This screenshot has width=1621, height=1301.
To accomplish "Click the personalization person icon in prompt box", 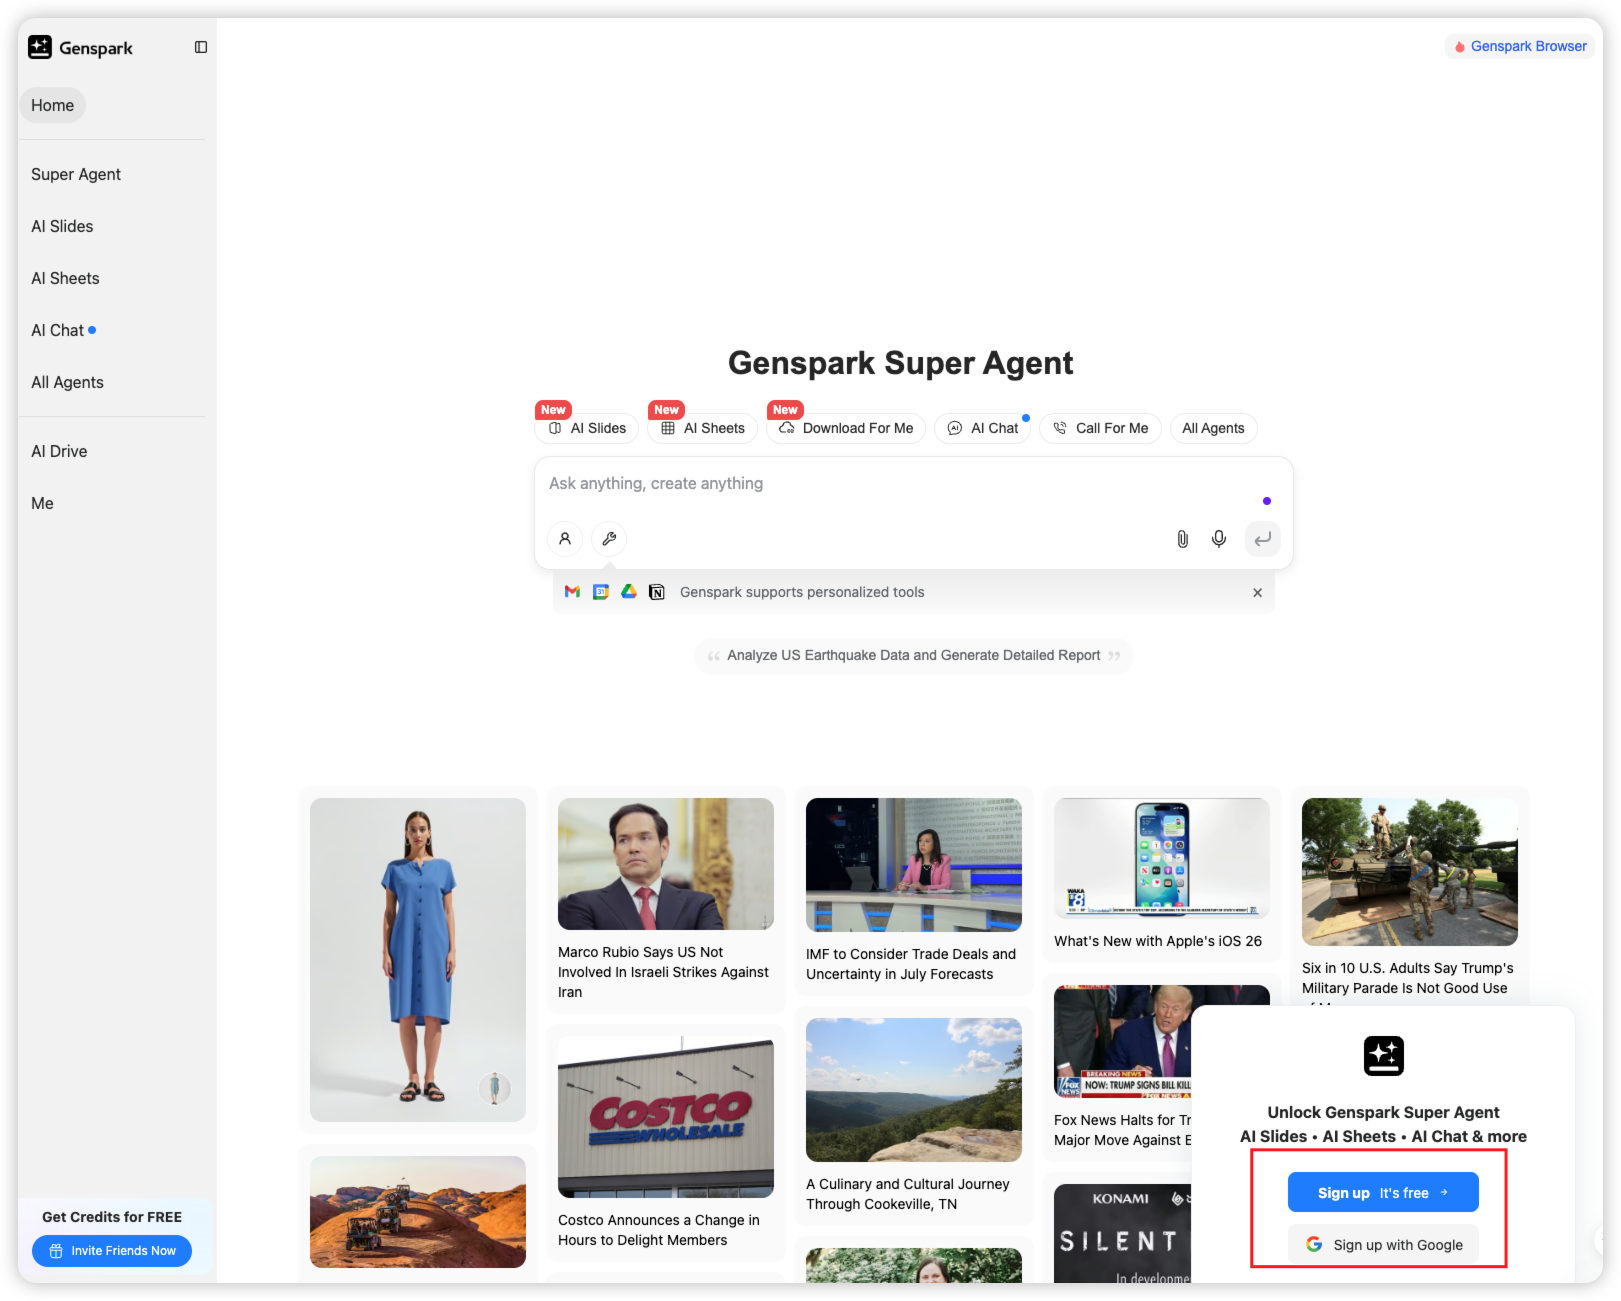I will click(x=565, y=538).
